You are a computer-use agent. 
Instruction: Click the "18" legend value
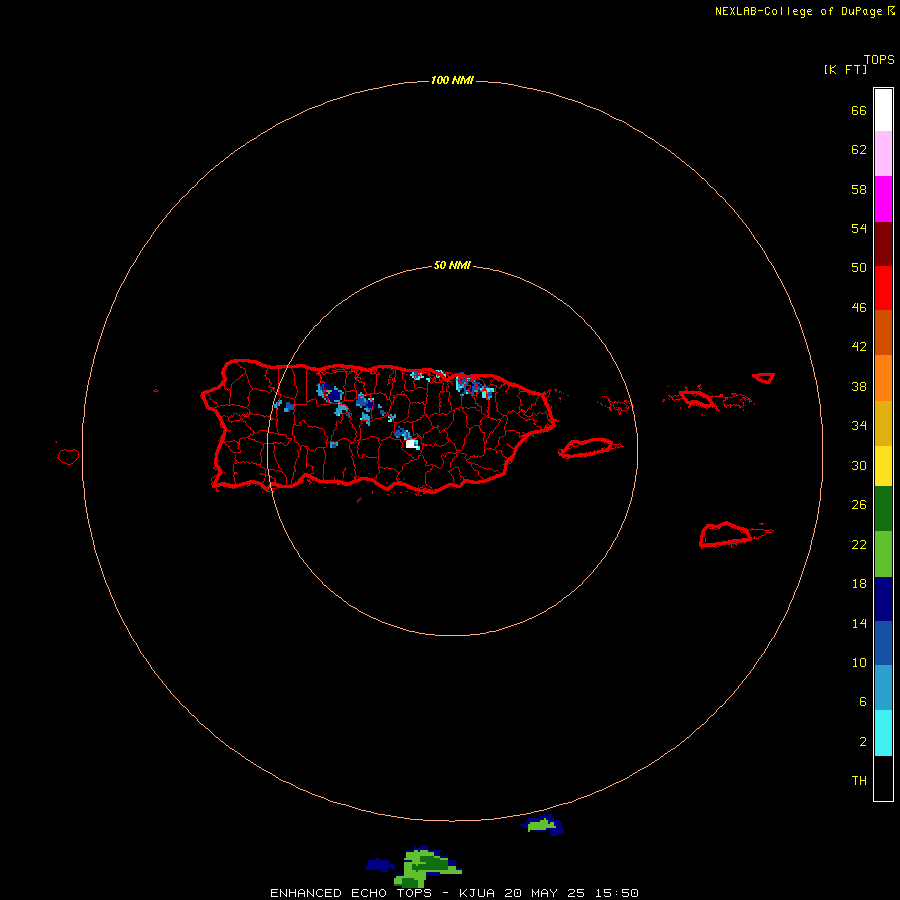coord(859,584)
